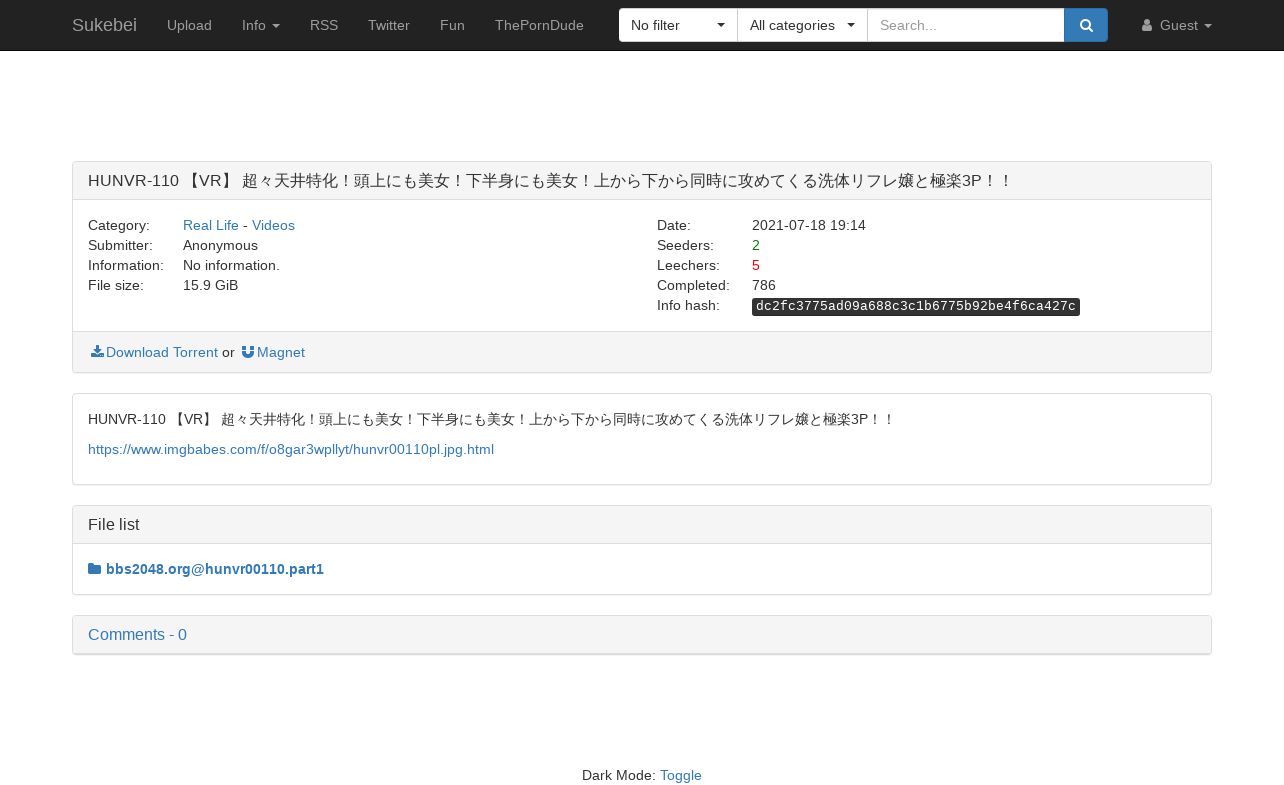Viewport: 1284px width, 785px height.
Task: Go to the Upload page
Action: [x=189, y=25]
